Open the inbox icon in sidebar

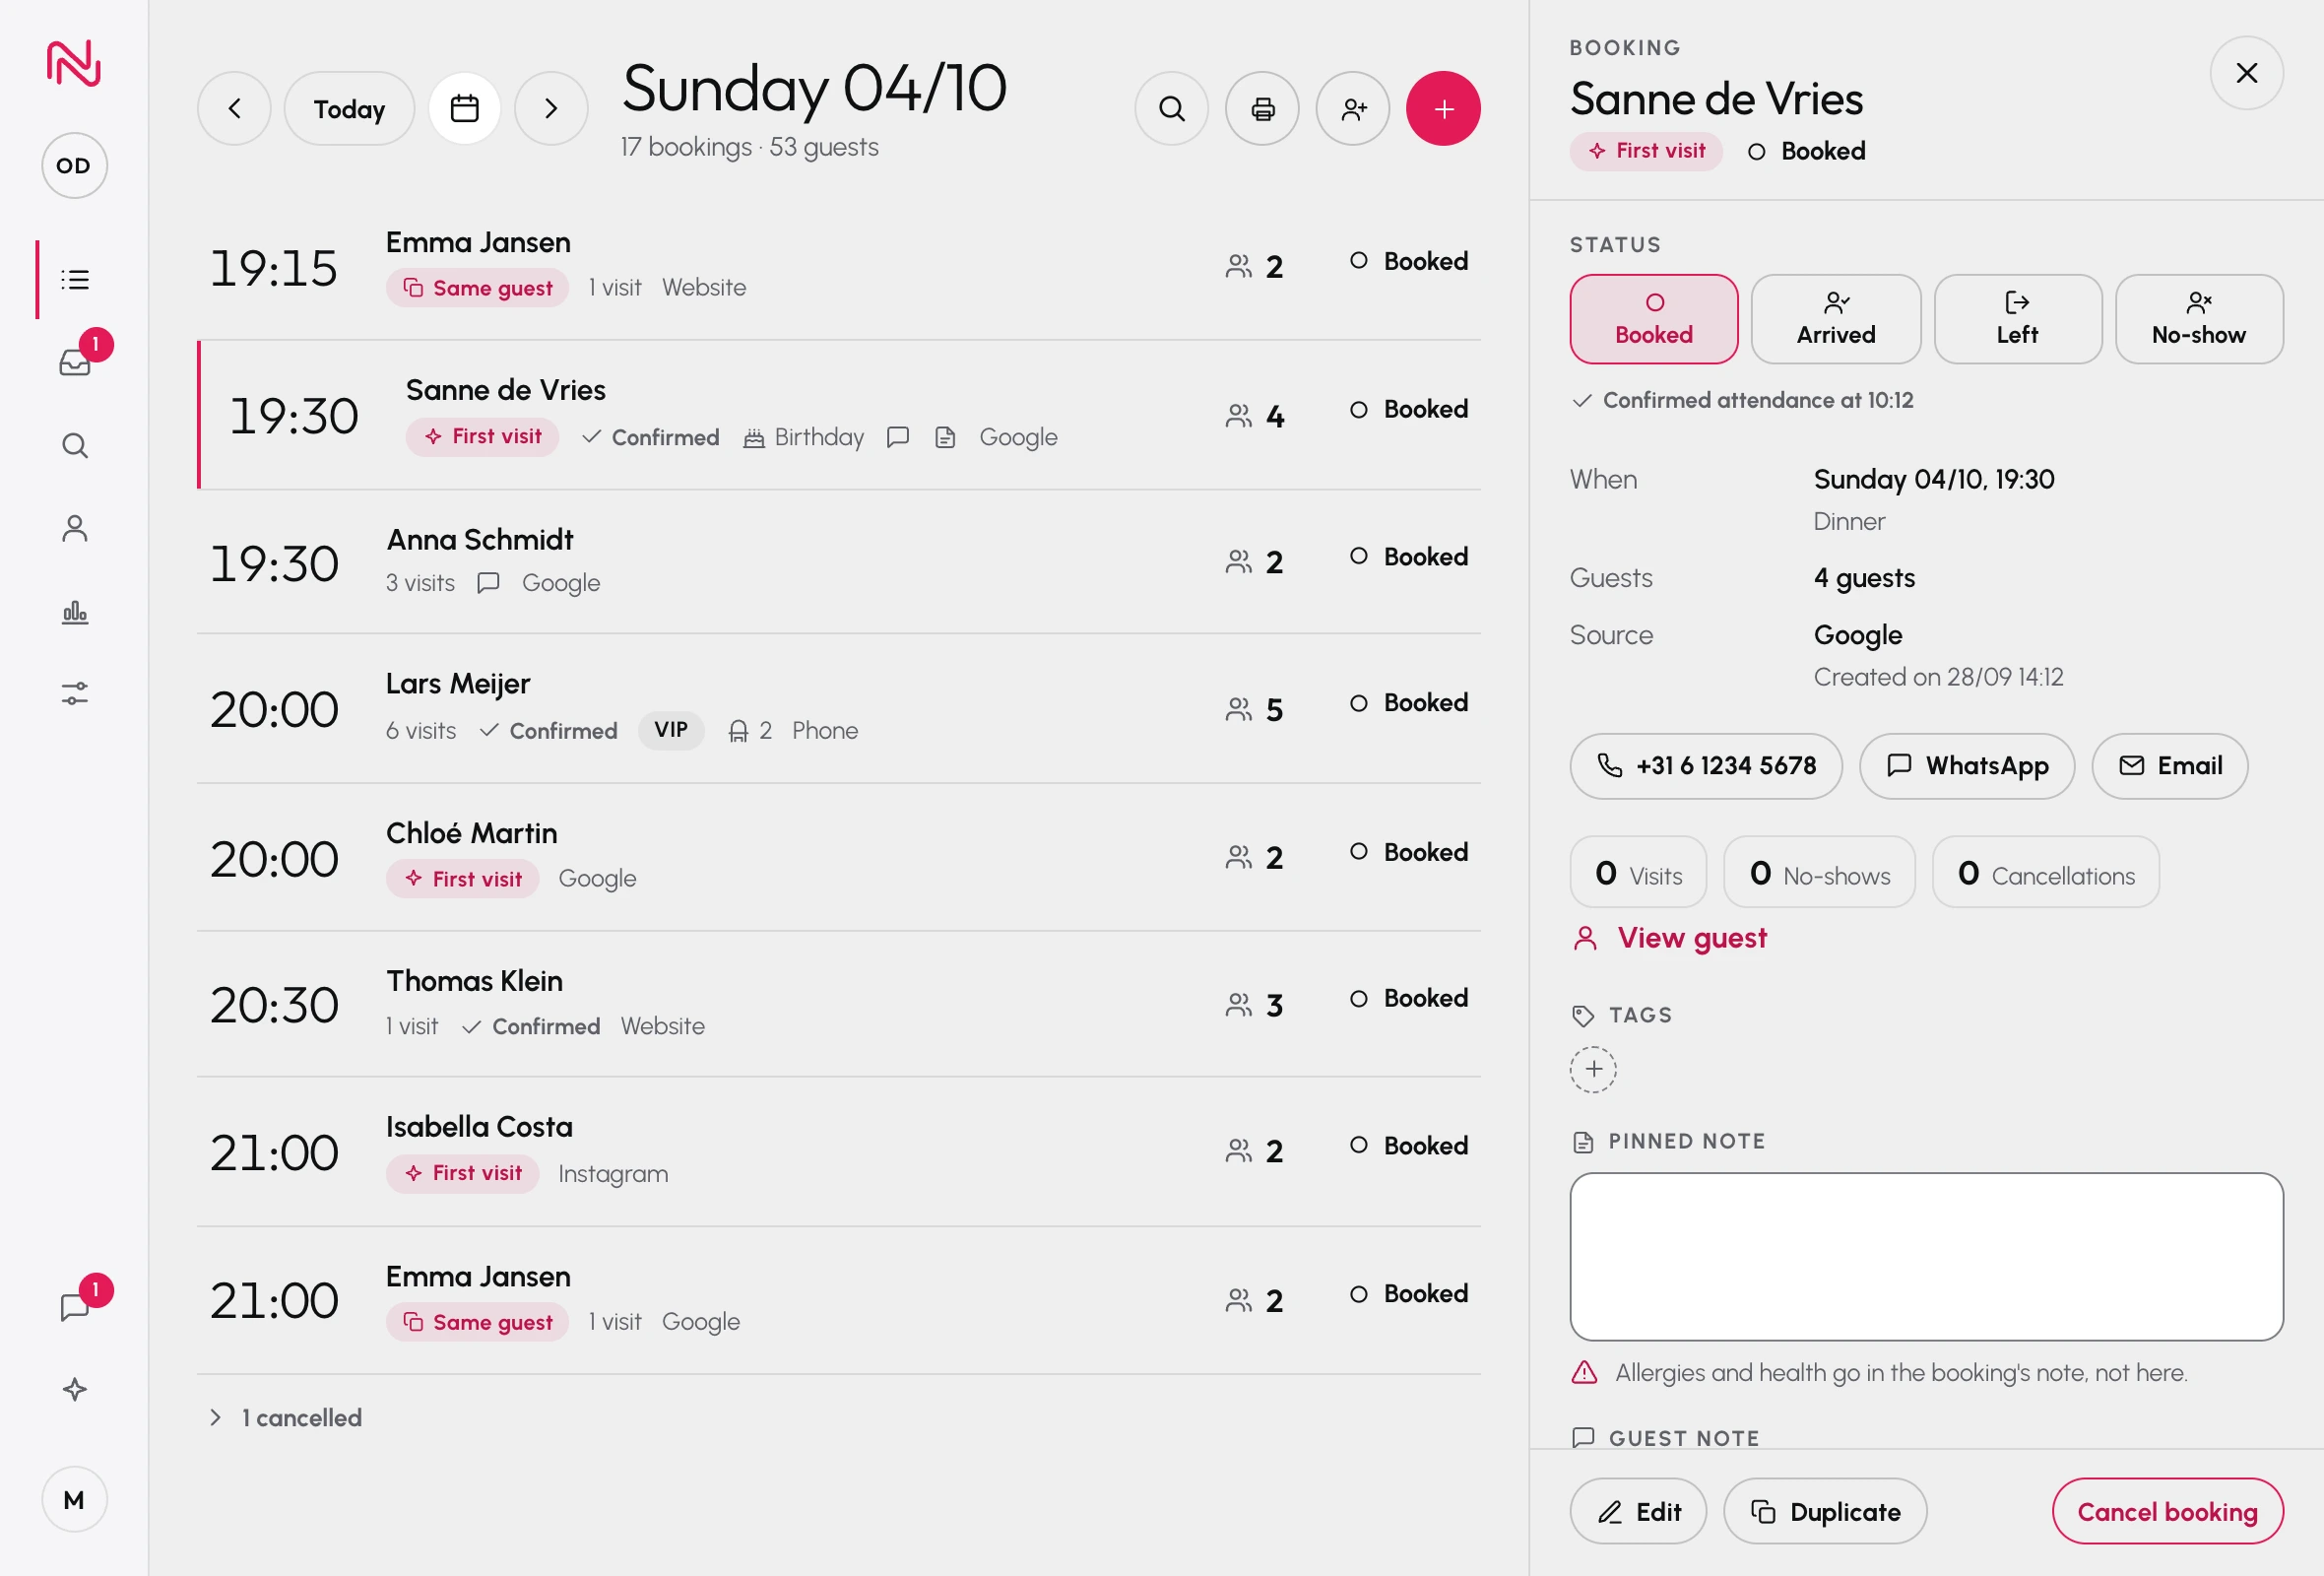(75, 361)
